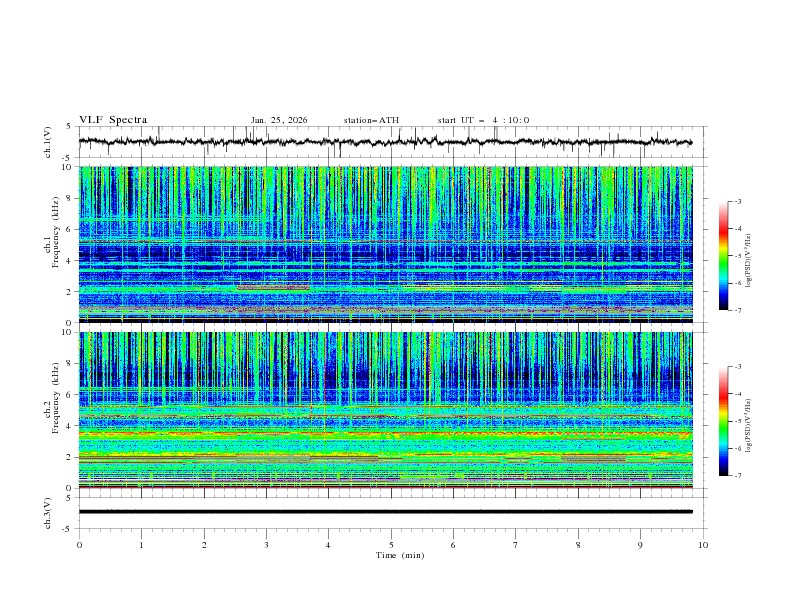The image size is (792, 612).
Task: Click the date "Jan. 25, 2026" in header
Action: click(x=279, y=120)
